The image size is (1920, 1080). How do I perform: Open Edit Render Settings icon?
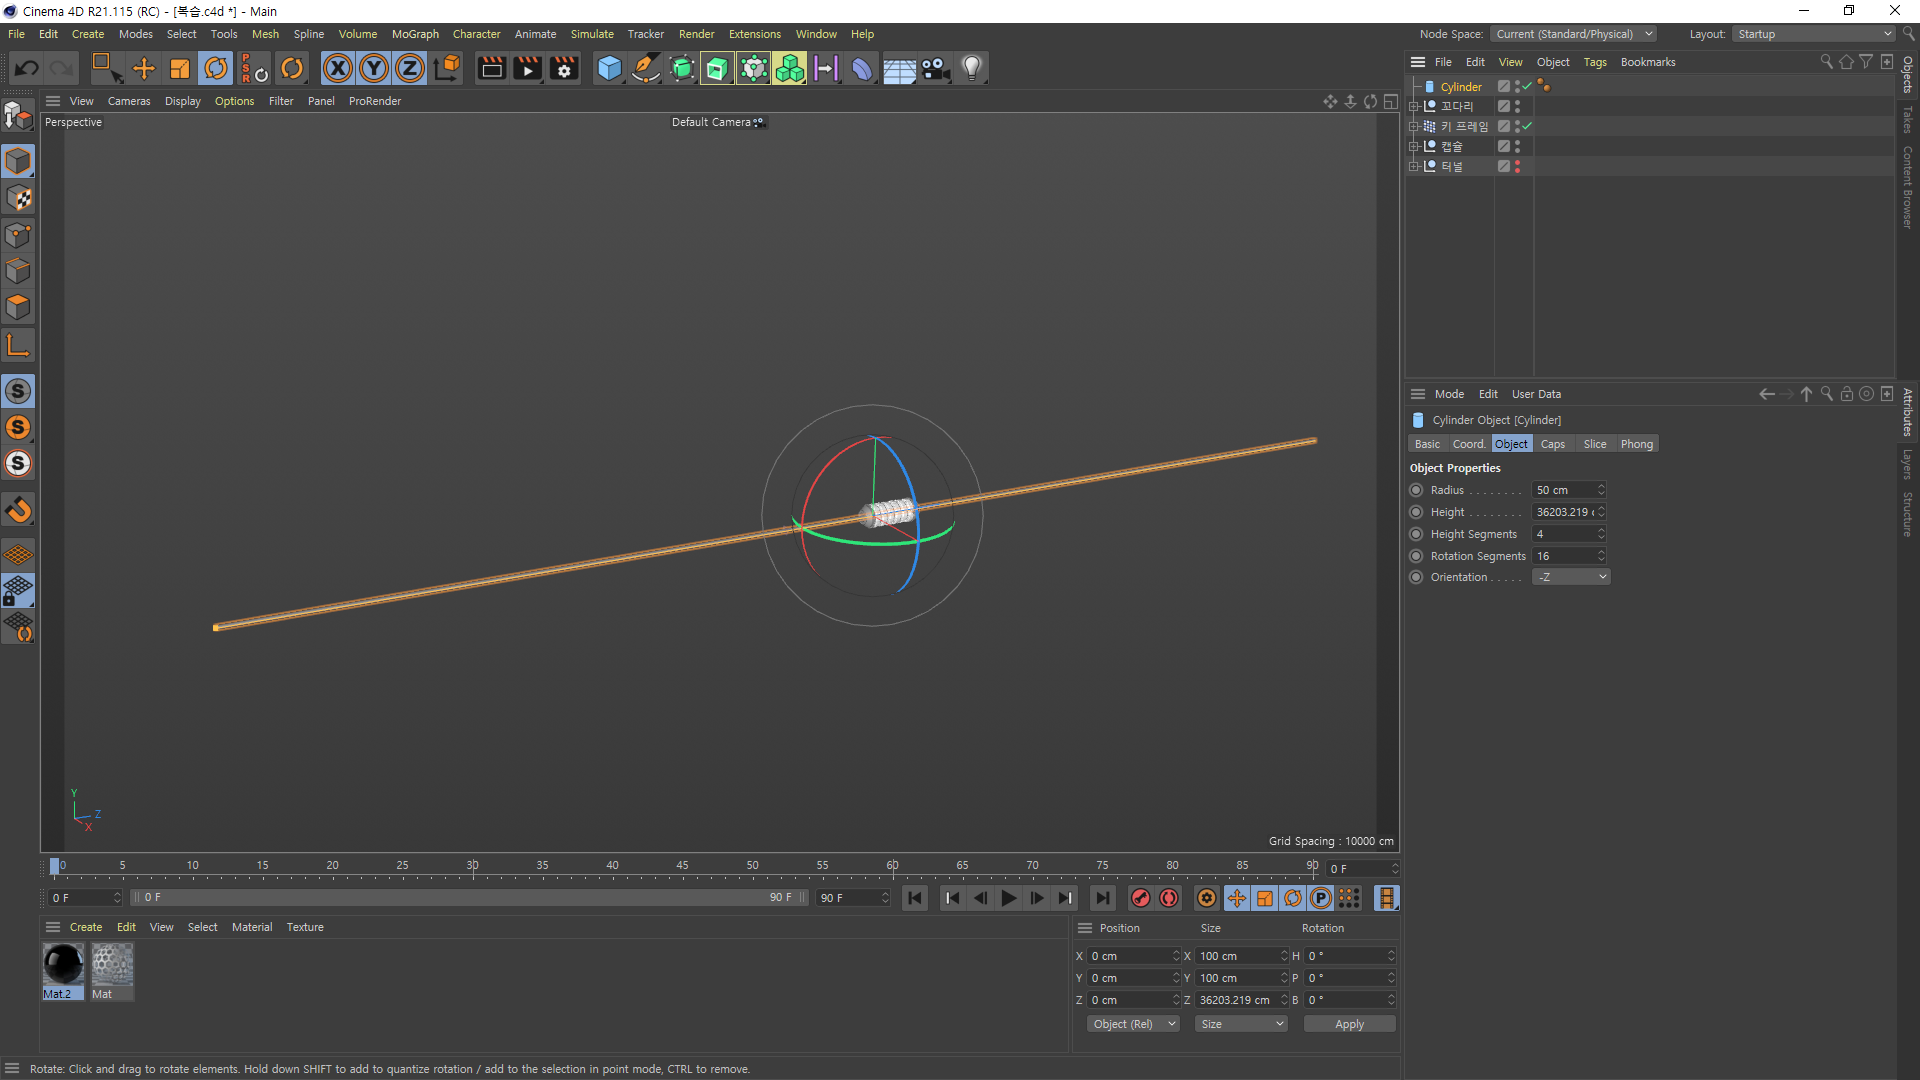coord(564,68)
